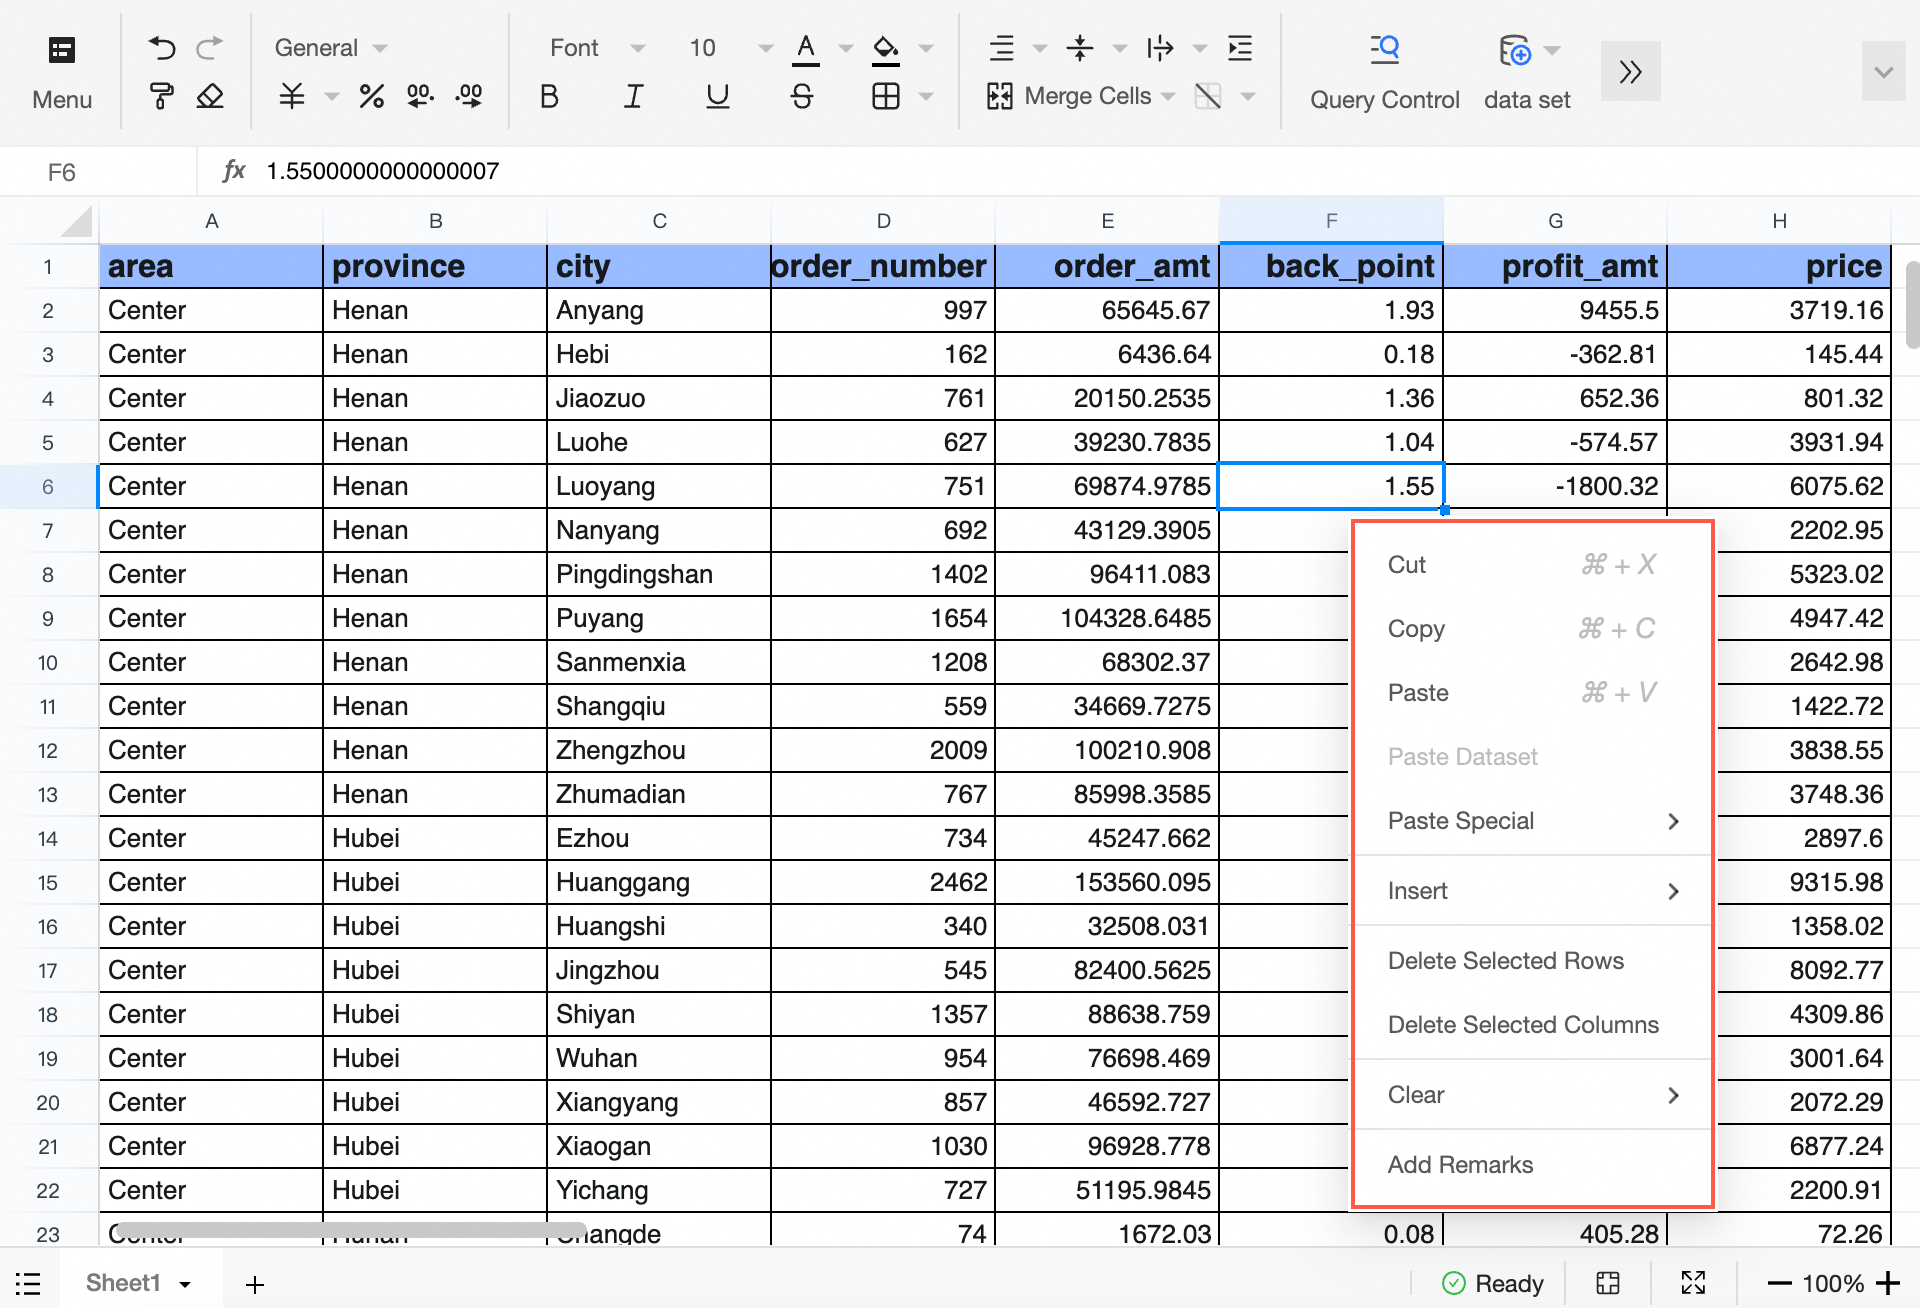Open the Paste Special submenu
The image size is (1920, 1308).
[x=1532, y=821]
